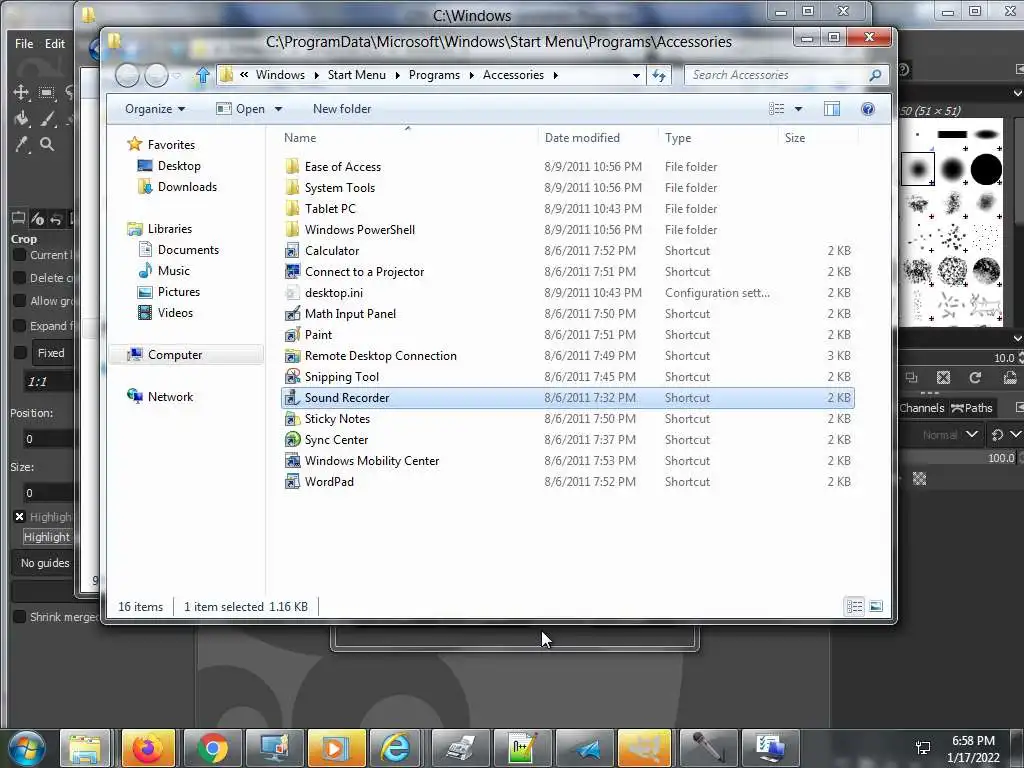This screenshot has height=768, width=1024.
Task: Open the No guides dropdown in GIMP
Action: click(44, 563)
